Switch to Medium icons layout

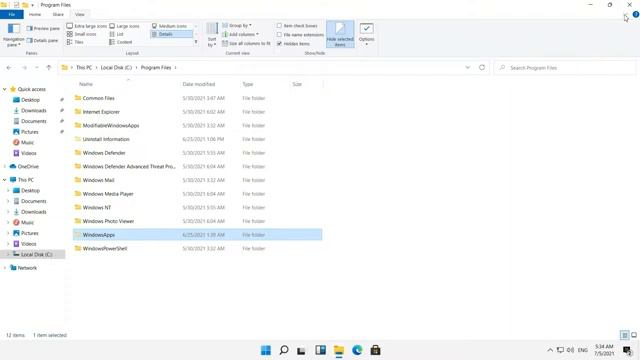[169, 26]
